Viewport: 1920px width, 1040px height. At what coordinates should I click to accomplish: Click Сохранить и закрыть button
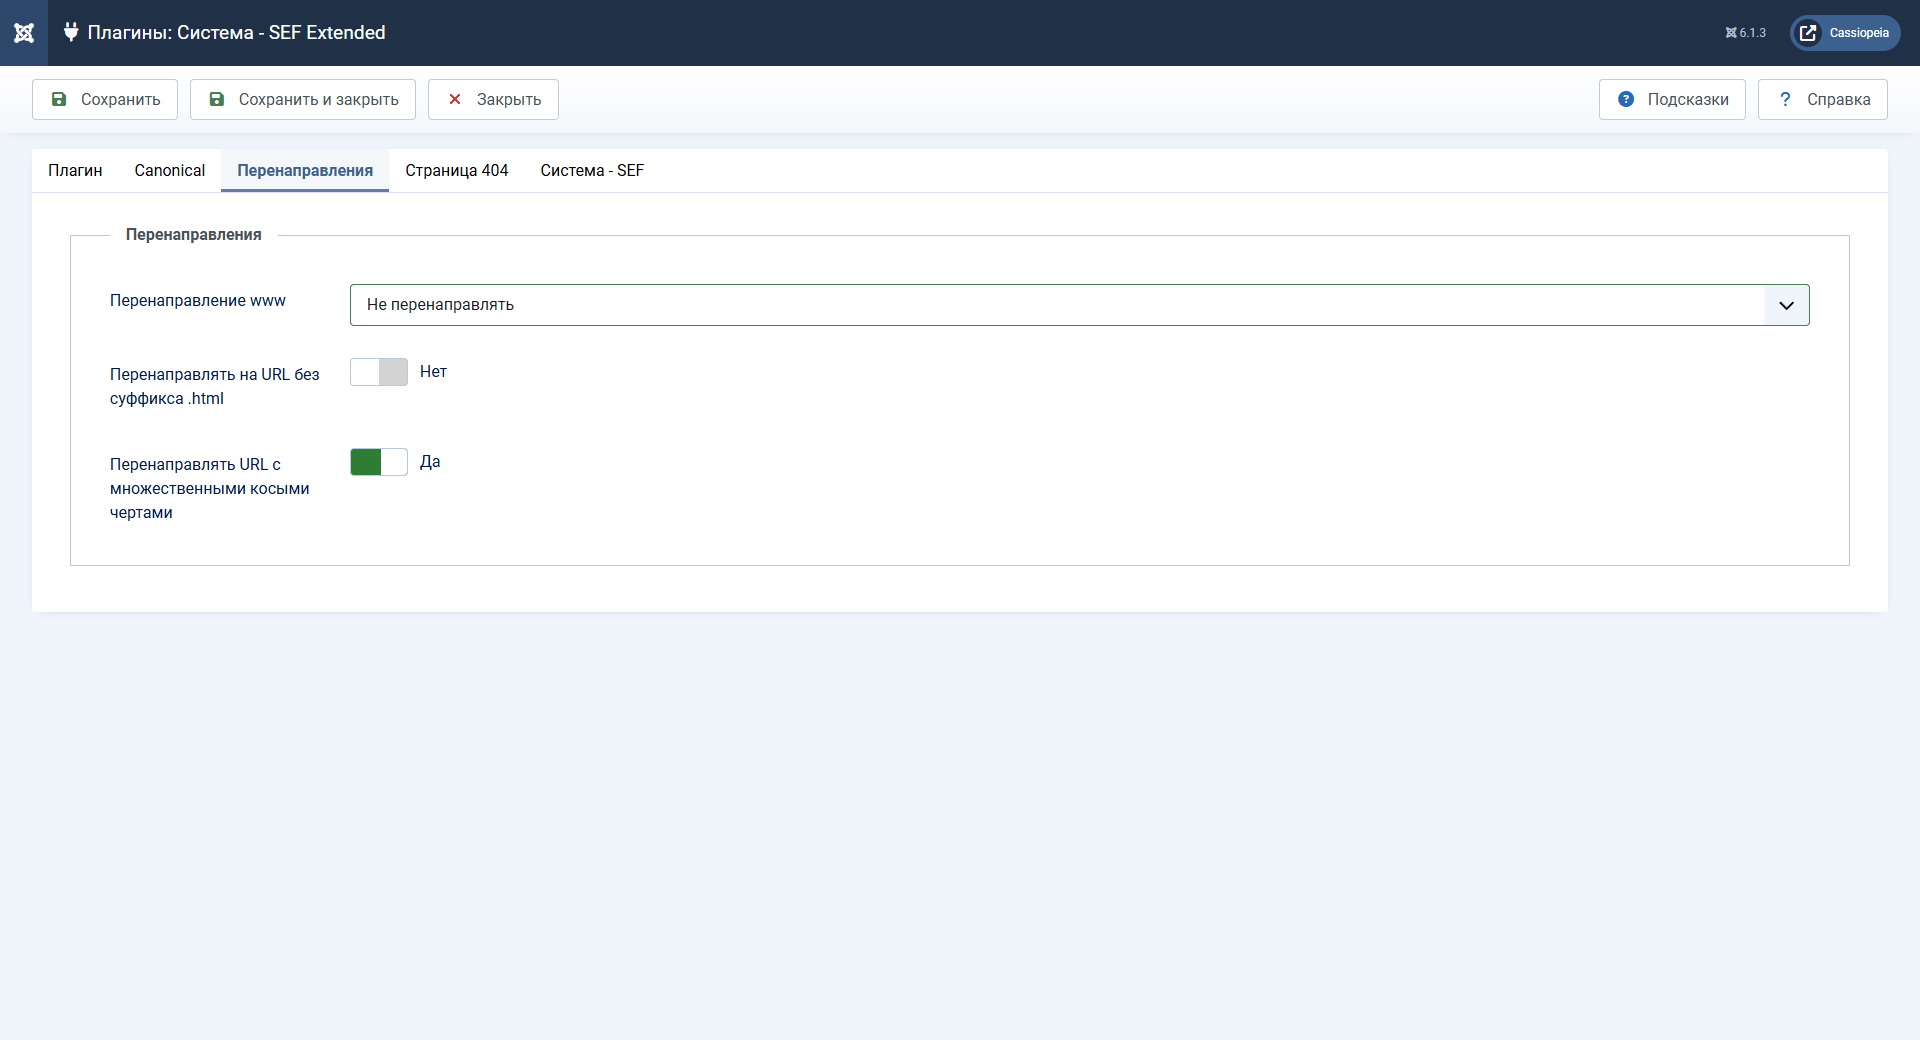pyautogui.click(x=303, y=100)
